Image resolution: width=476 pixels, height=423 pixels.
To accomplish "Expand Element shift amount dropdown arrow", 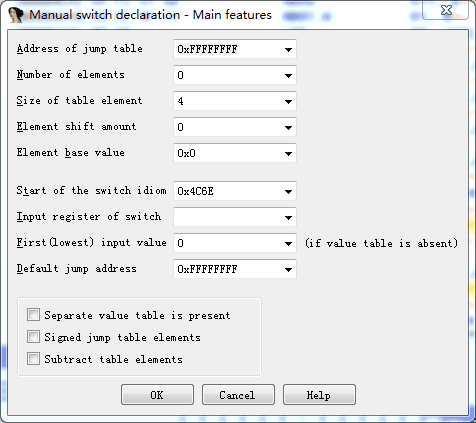I will pos(288,127).
